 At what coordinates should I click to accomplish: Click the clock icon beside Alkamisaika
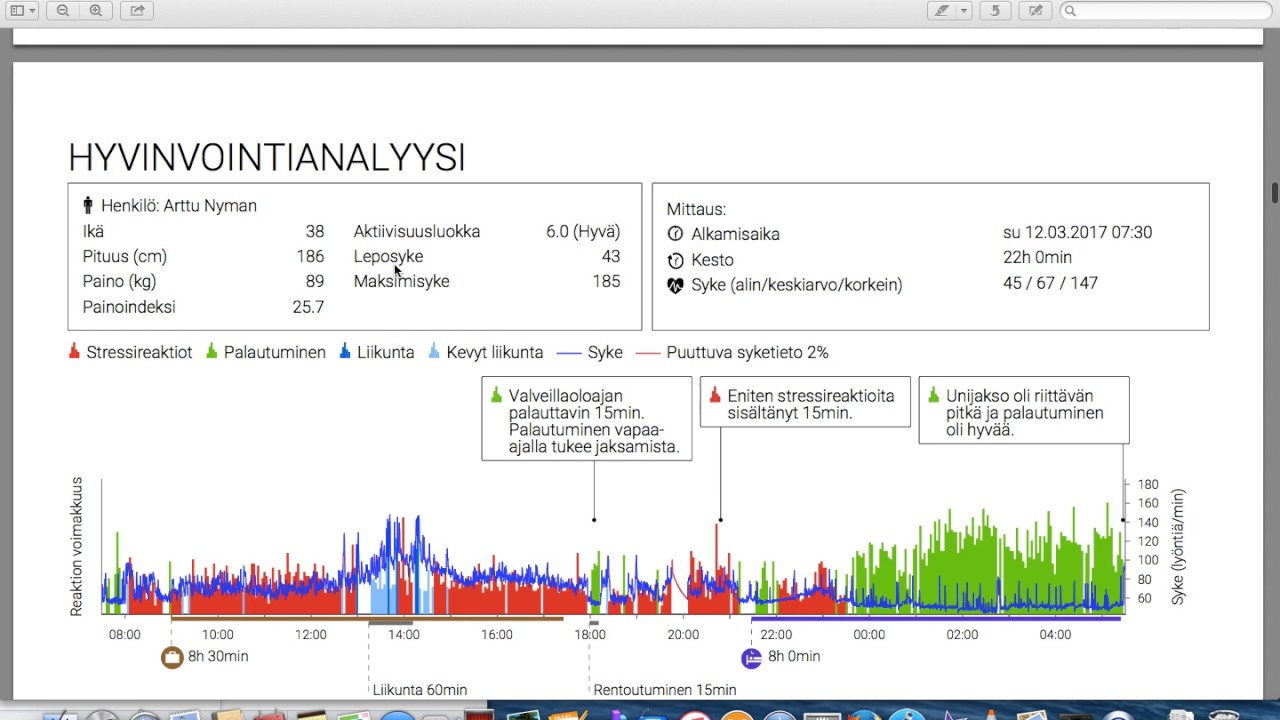click(x=675, y=234)
